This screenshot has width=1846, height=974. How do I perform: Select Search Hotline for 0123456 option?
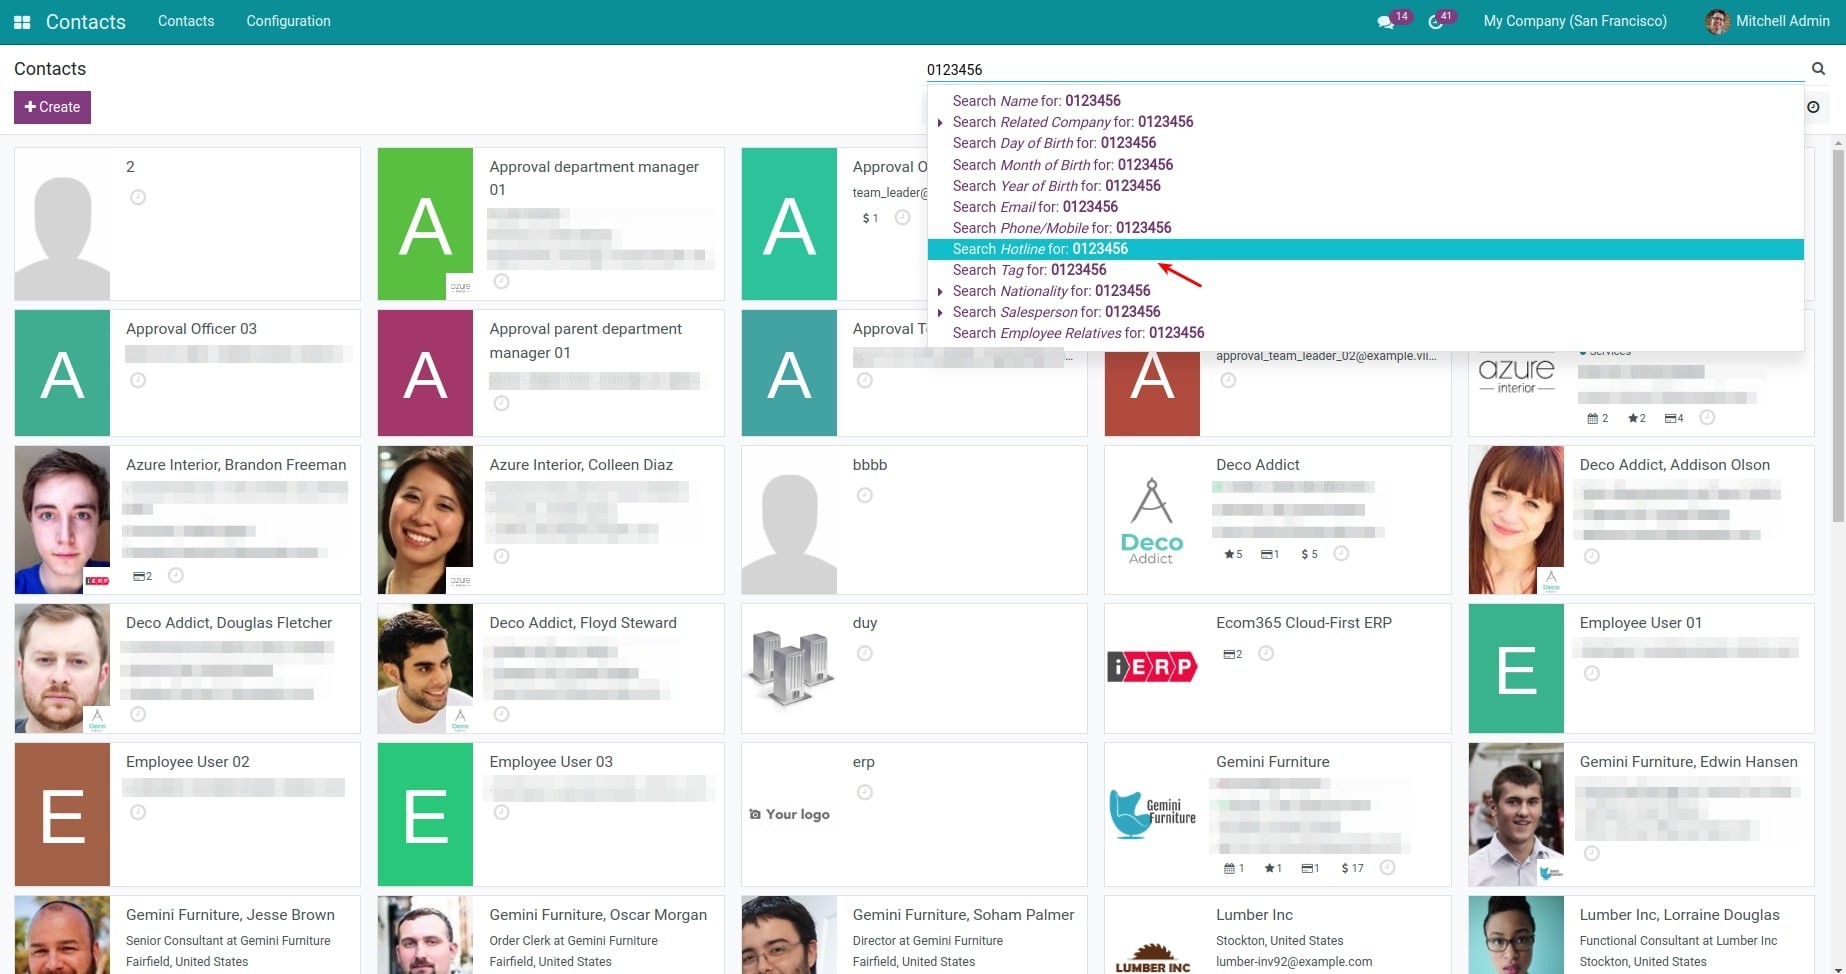(x=1040, y=249)
